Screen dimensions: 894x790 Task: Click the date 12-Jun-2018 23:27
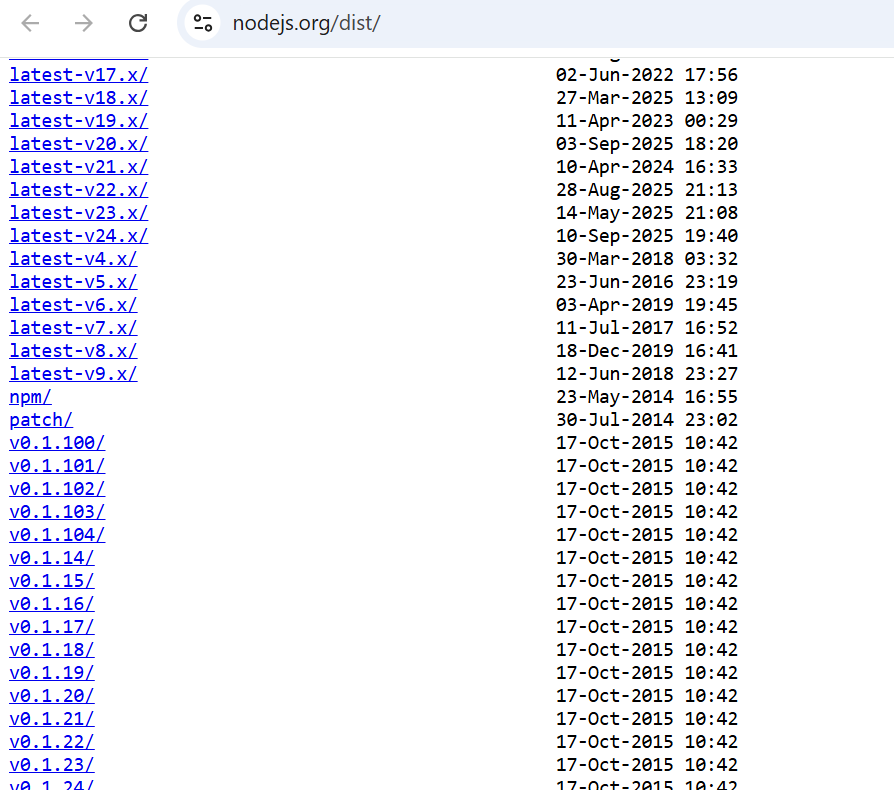pyautogui.click(x=647, y=373)
